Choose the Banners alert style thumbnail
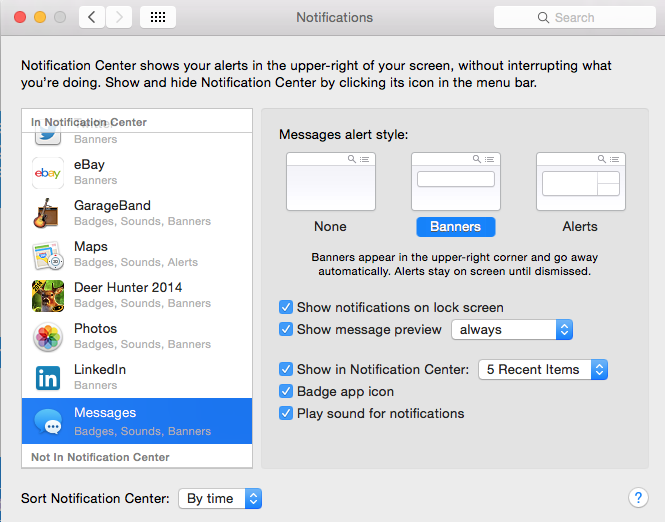Viewport: 665px width, 522px height. point(456,181)
